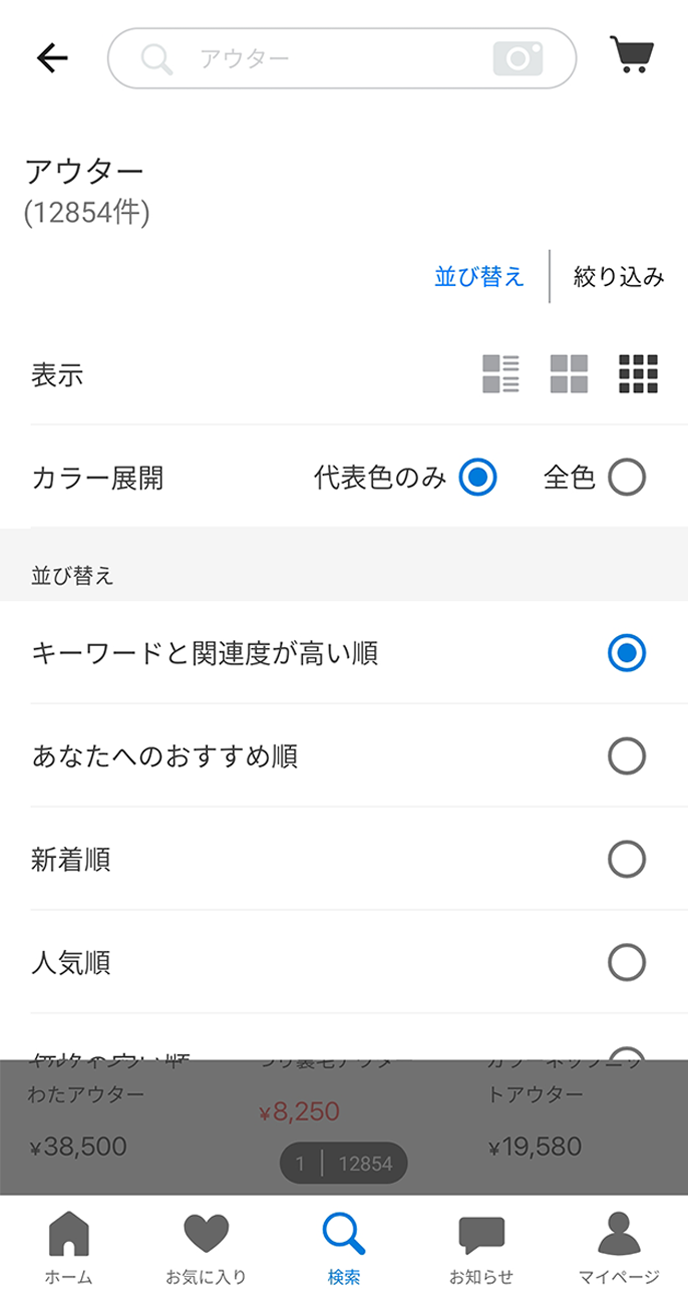Tap the camera image search icon
Screen dimensions: 688x1300
(518, 59)
